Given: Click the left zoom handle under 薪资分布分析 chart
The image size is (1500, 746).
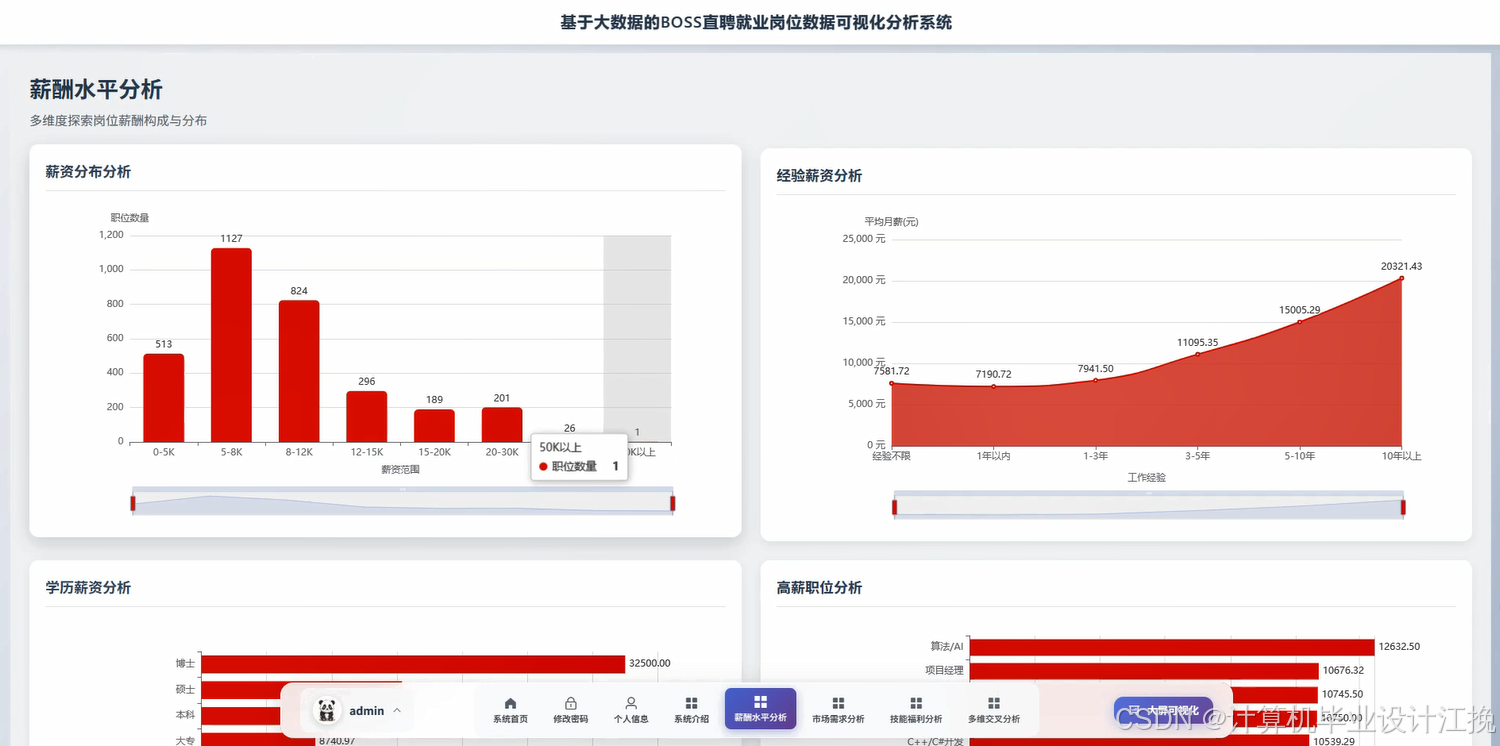Looking at the screenshot, I should coord(133,503).
